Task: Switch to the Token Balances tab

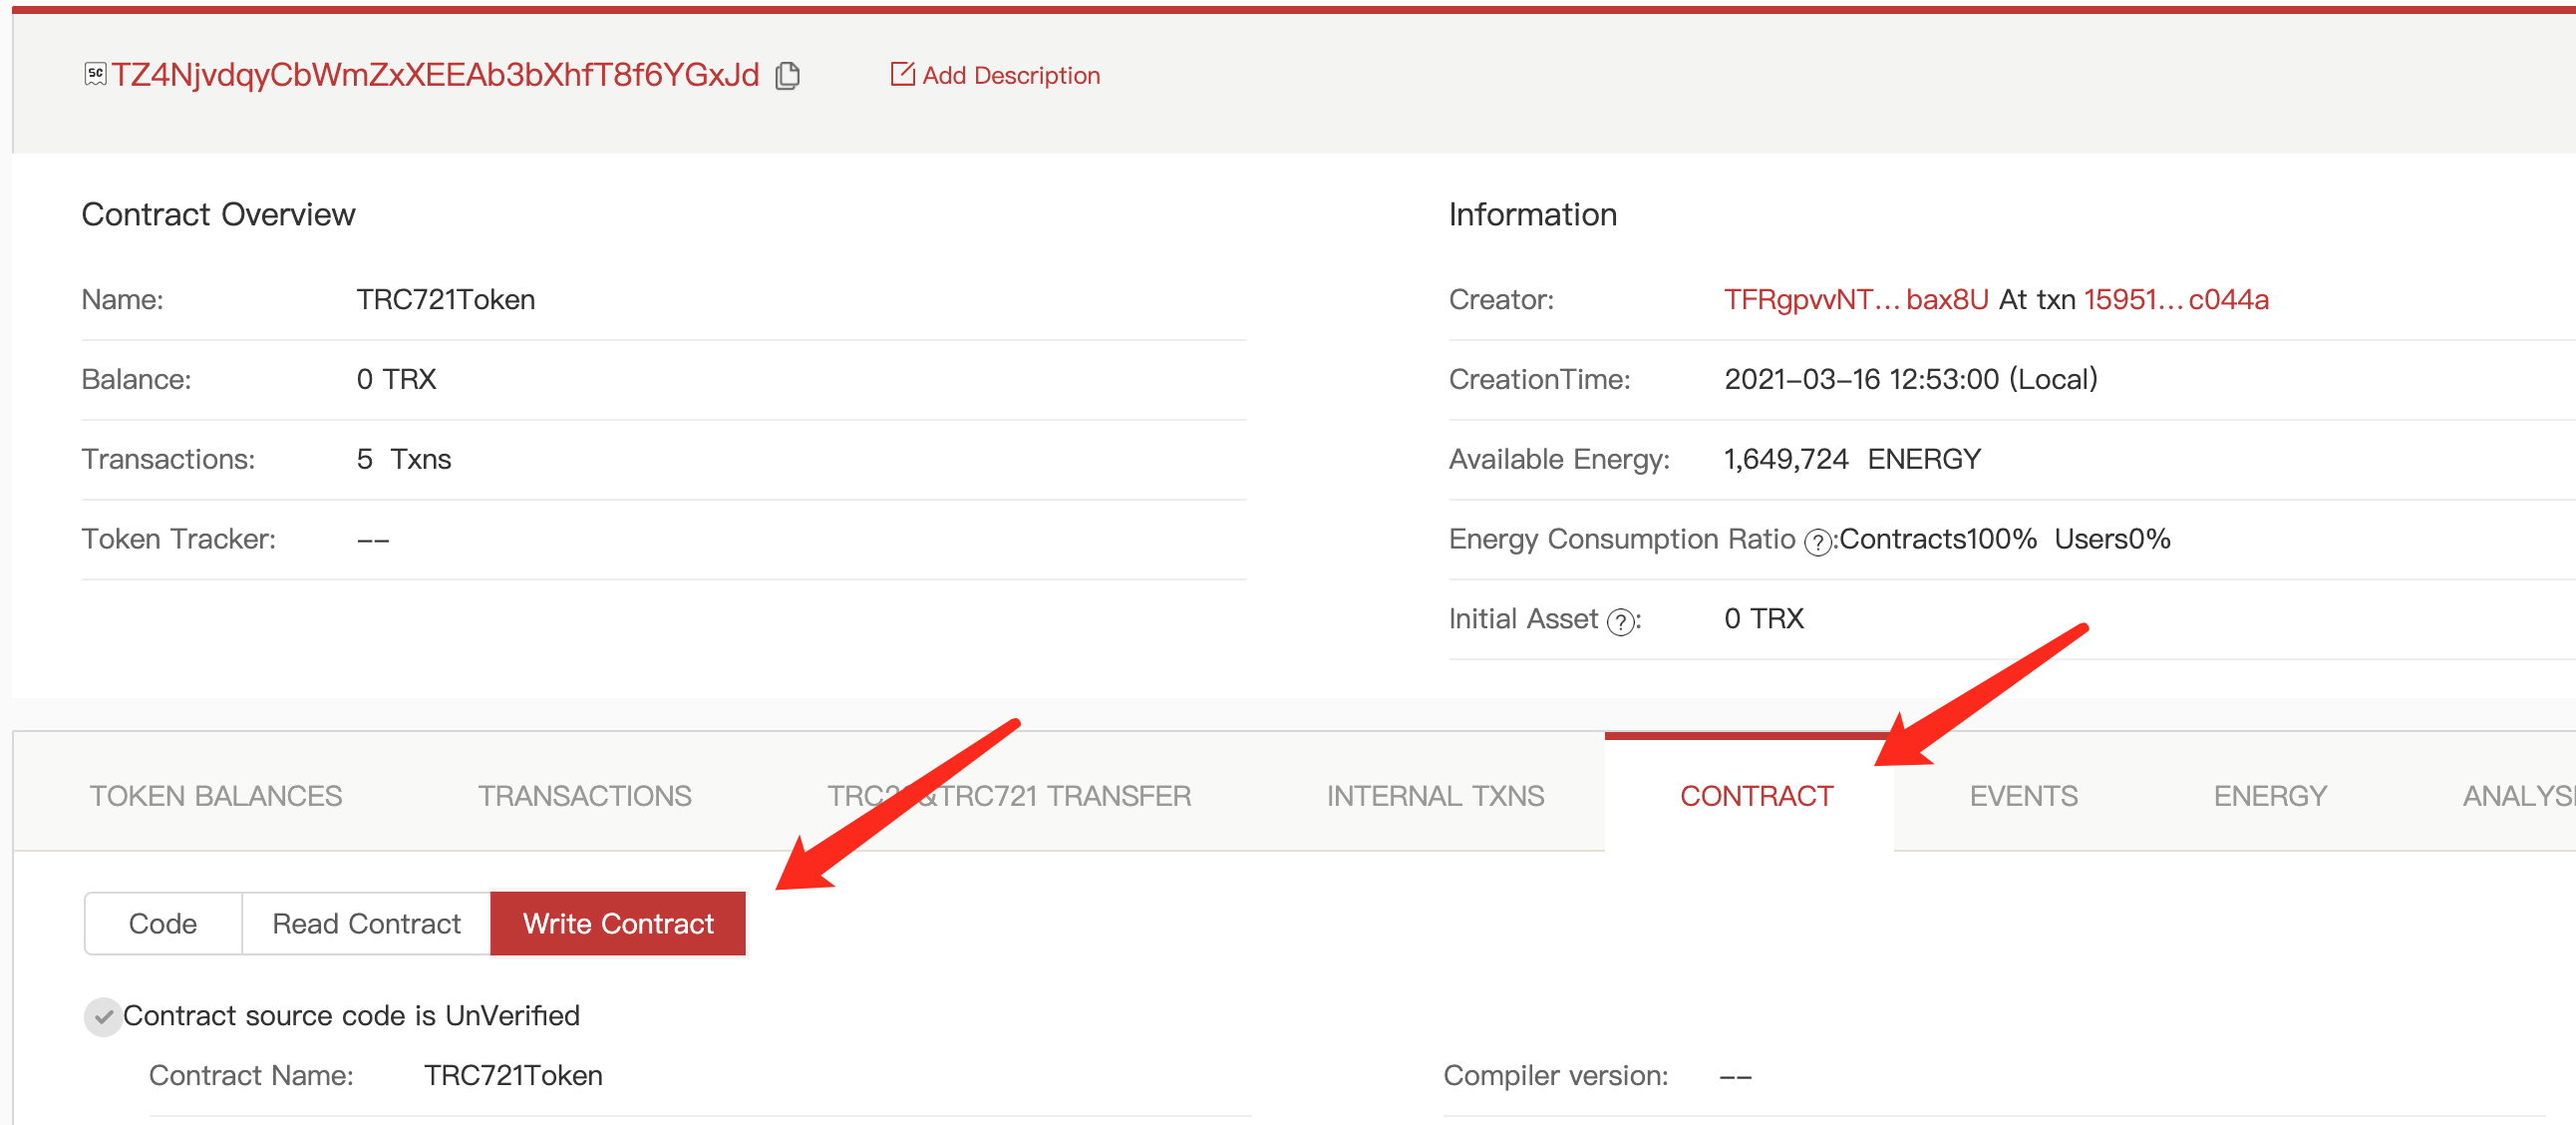Action: [x=216, y=795]
